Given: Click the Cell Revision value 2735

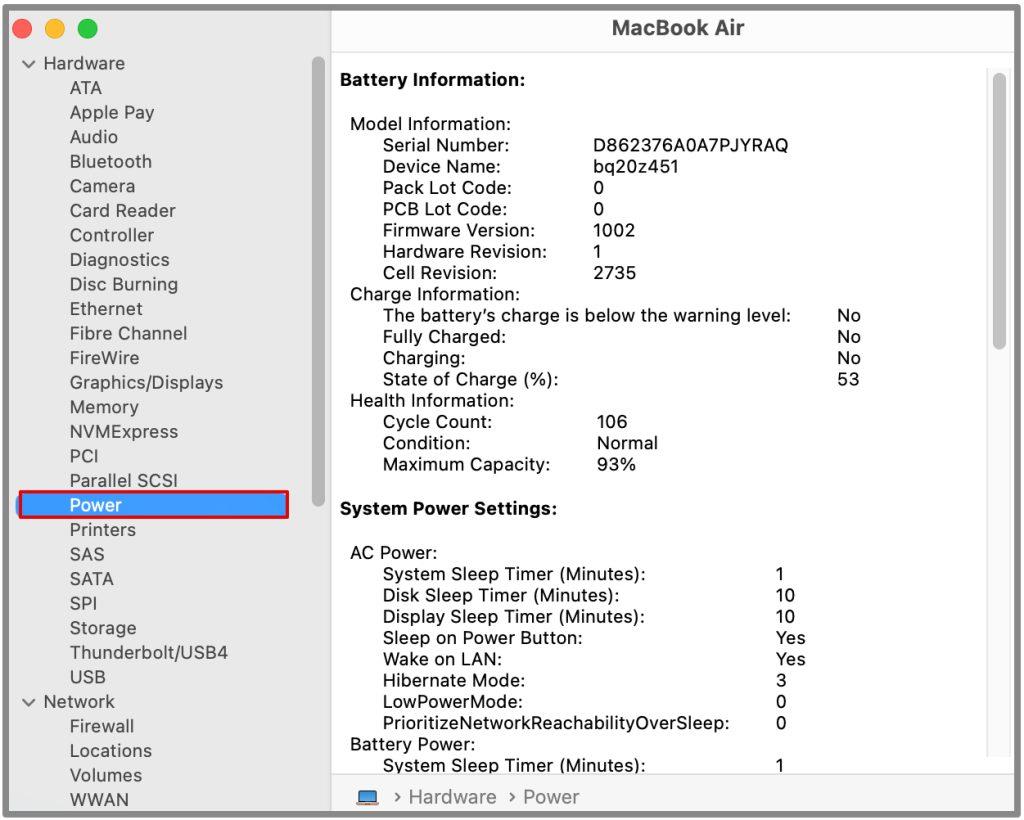Looking at the screenshot, I should pos(615,273).
